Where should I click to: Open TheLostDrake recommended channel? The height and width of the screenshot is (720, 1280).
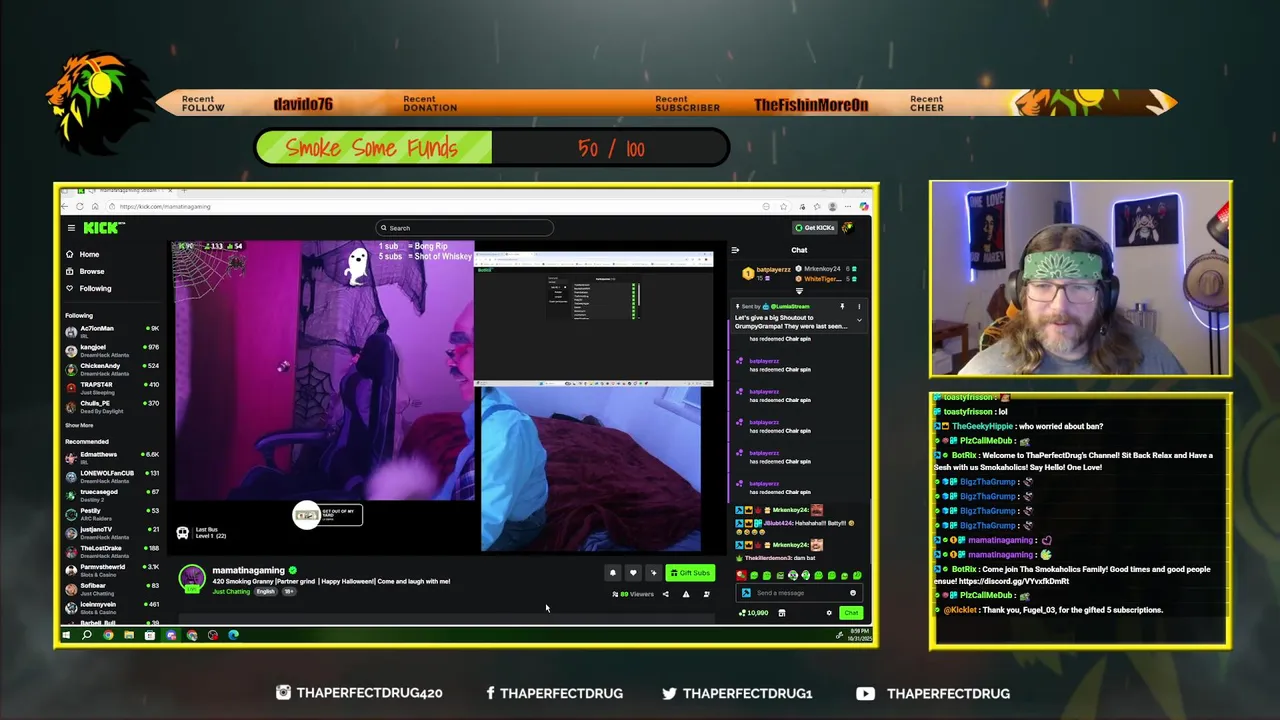pos(112,551)
